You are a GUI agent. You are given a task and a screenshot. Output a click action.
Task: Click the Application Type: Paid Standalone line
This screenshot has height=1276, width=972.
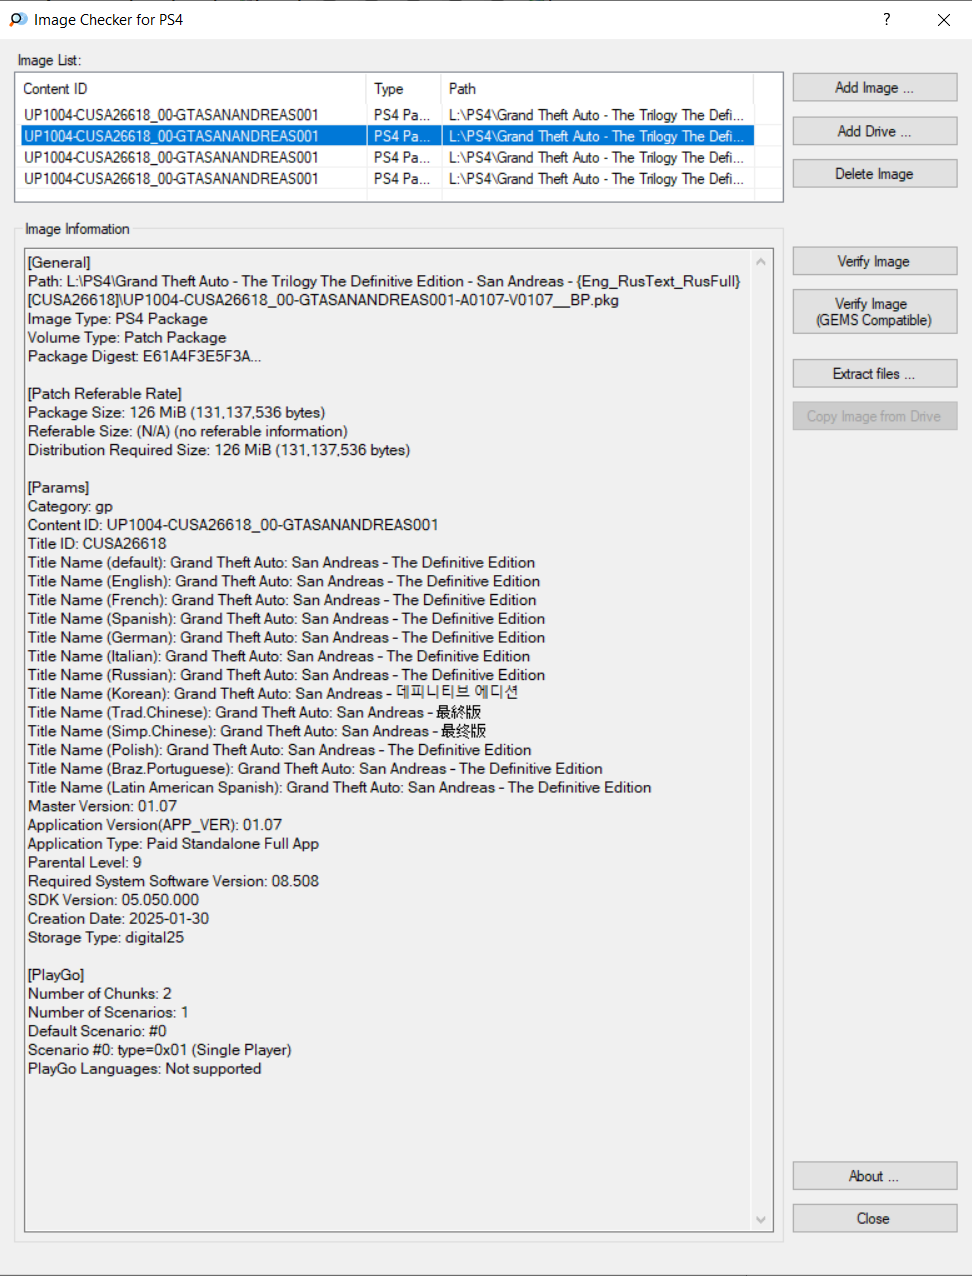coord(173,844)
